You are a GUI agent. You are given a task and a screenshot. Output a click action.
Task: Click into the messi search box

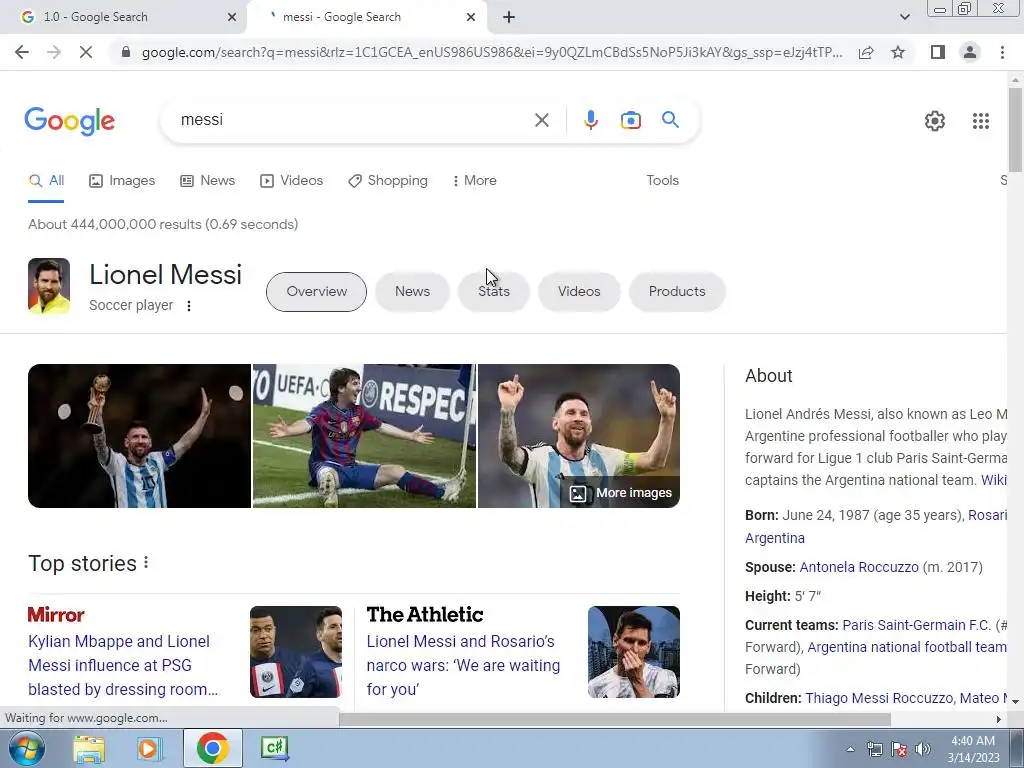pyautogui.click(x=353, y=120)
